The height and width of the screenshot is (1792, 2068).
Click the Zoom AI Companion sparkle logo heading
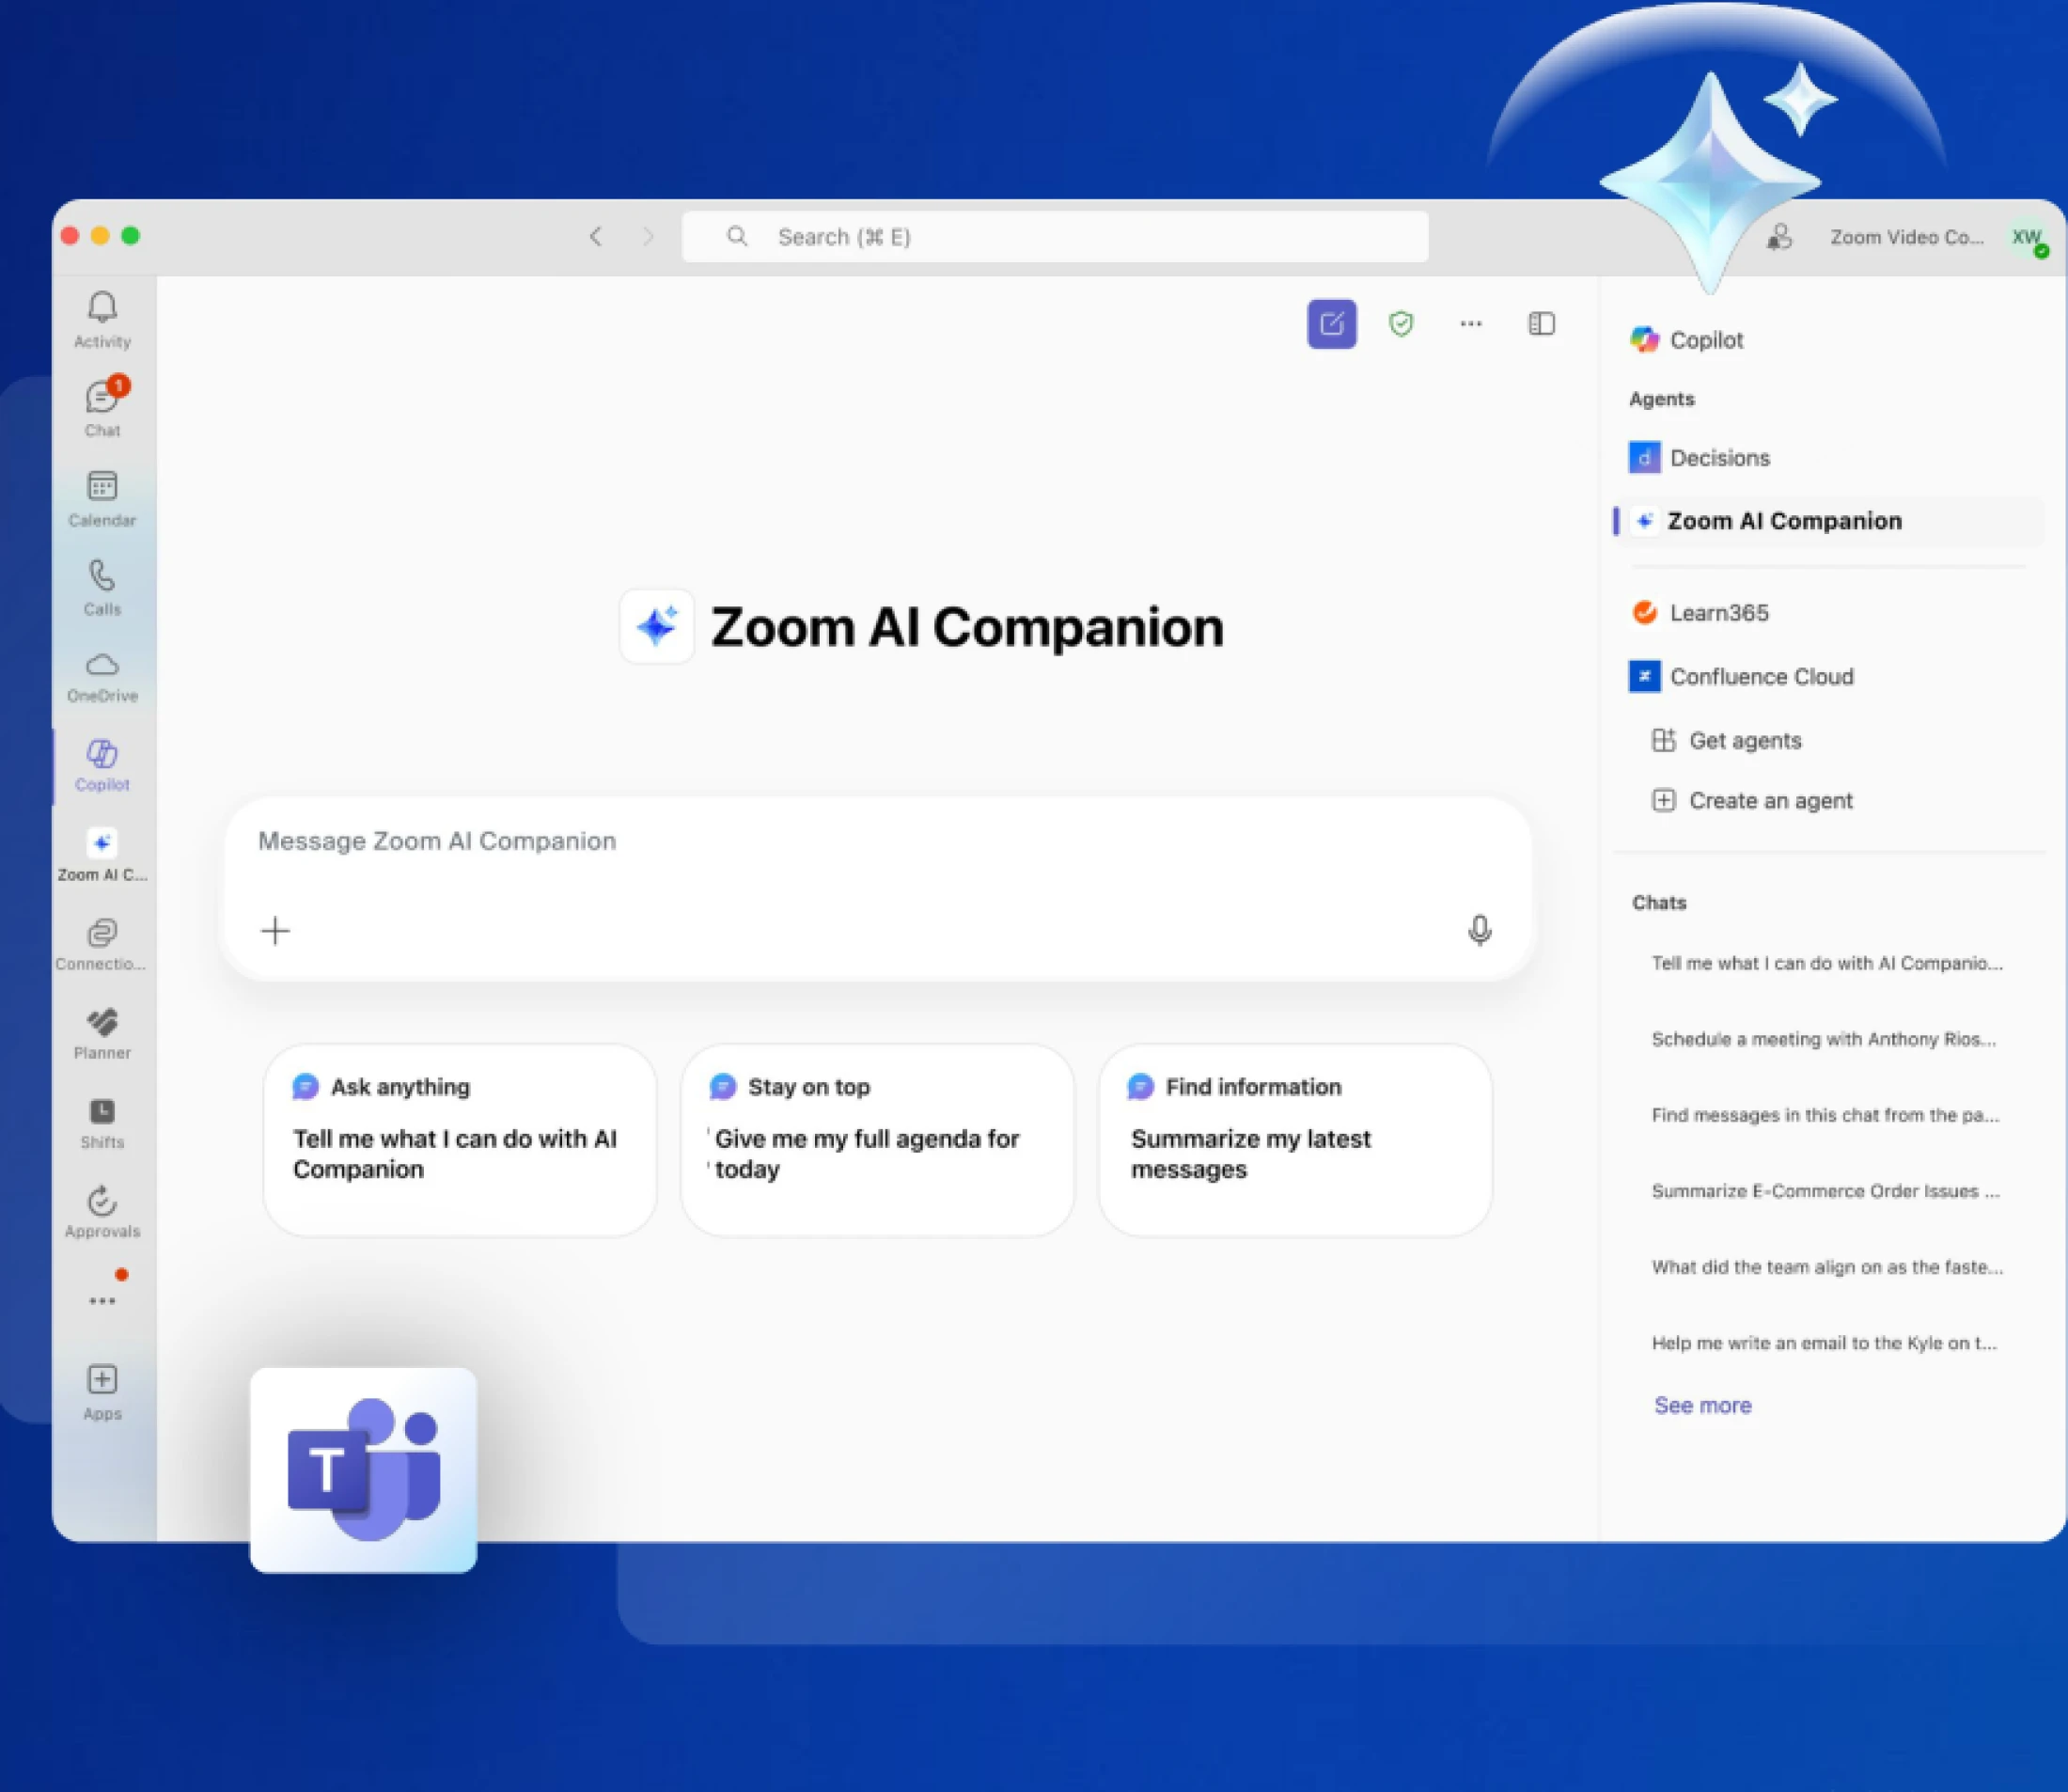[x=921, y=627]
